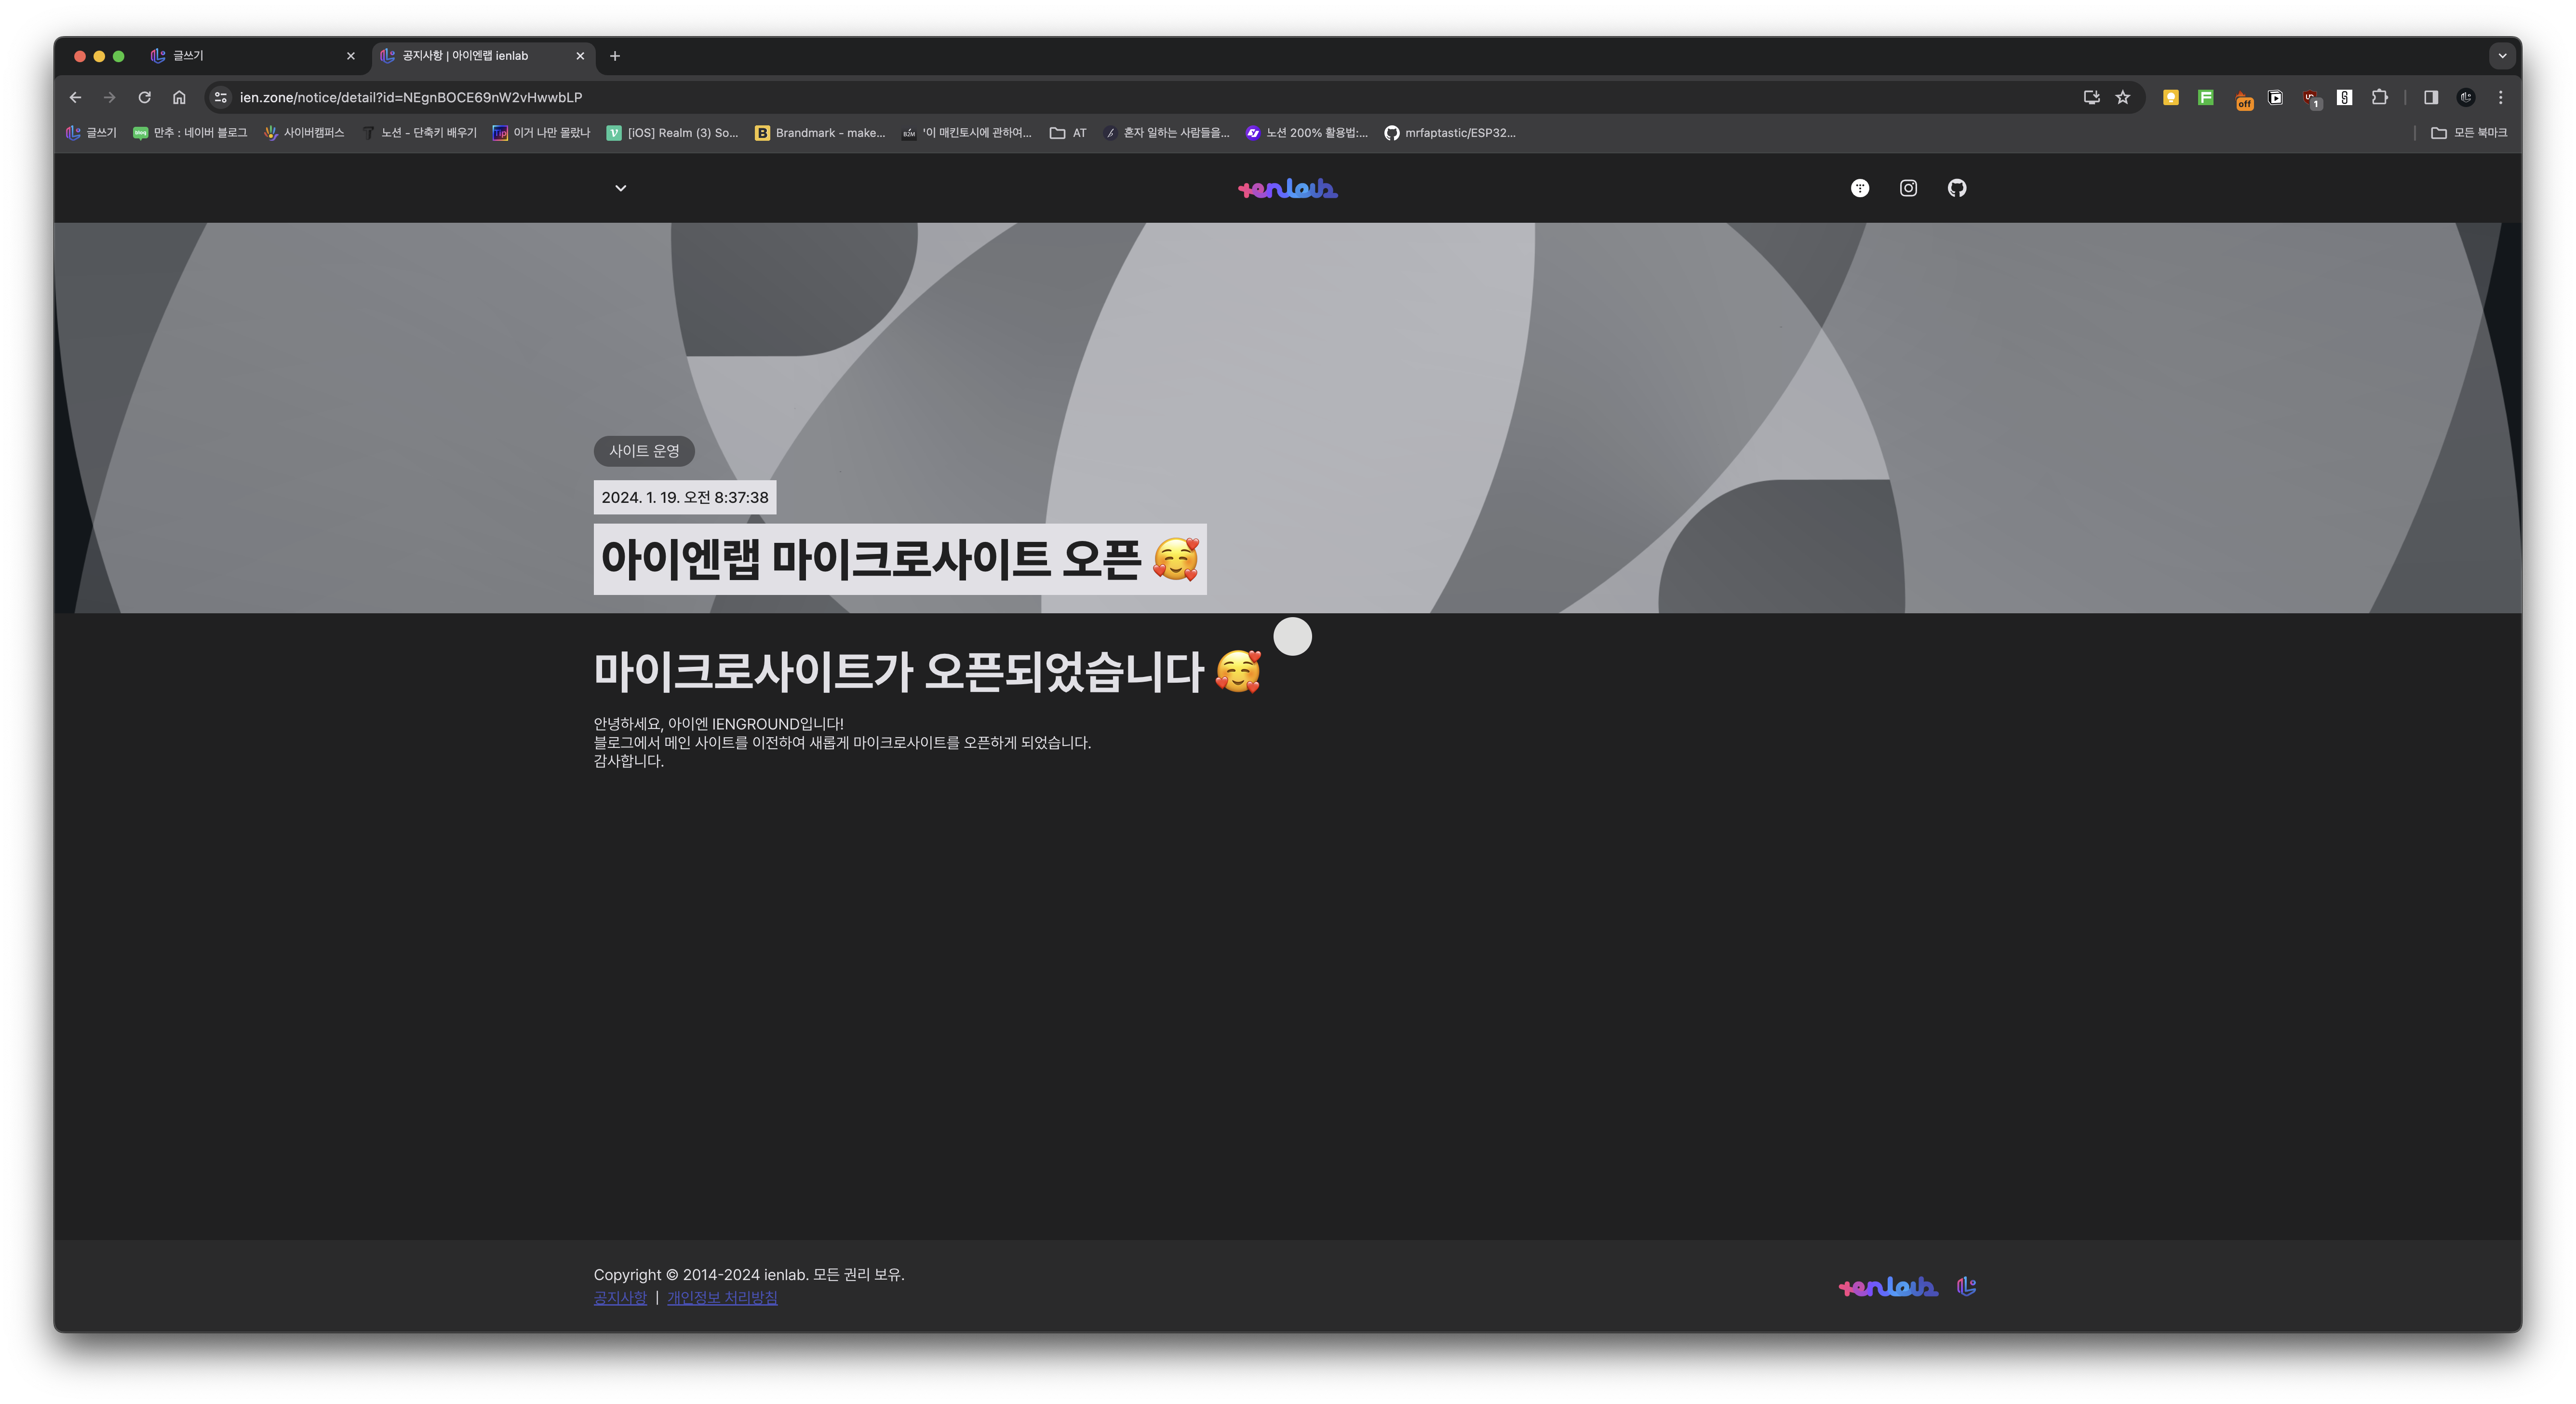Open the Instagram icon in header
Viewport: 2576px width, 1404px height.
pyautogui.click(x=1908, y=188)
